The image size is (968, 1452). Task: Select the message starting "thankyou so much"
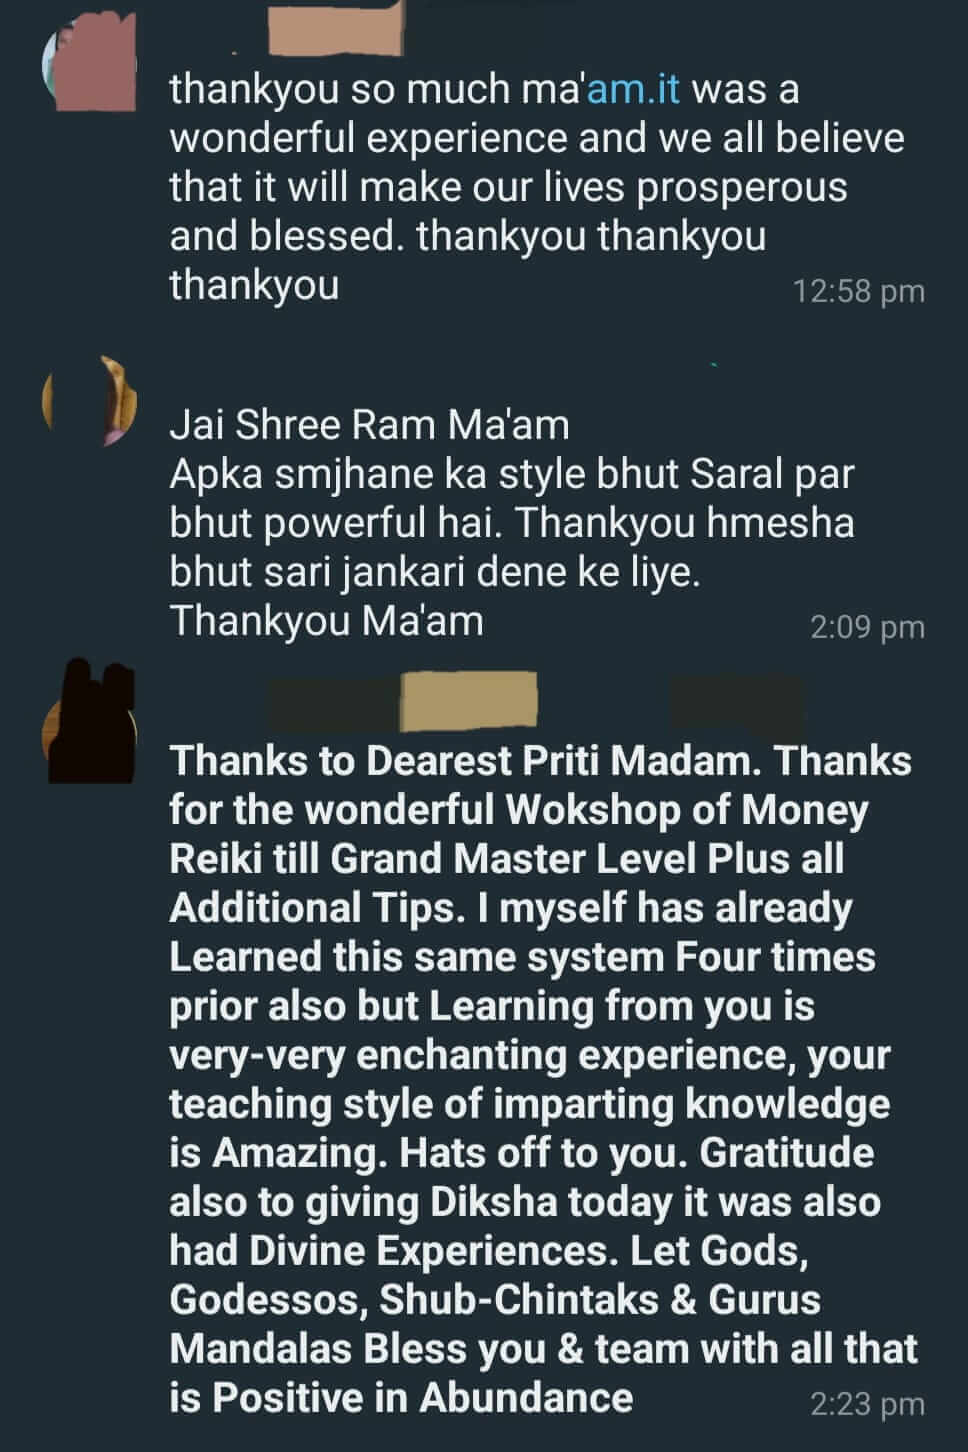pyautogui.click(x=536, y=187)
